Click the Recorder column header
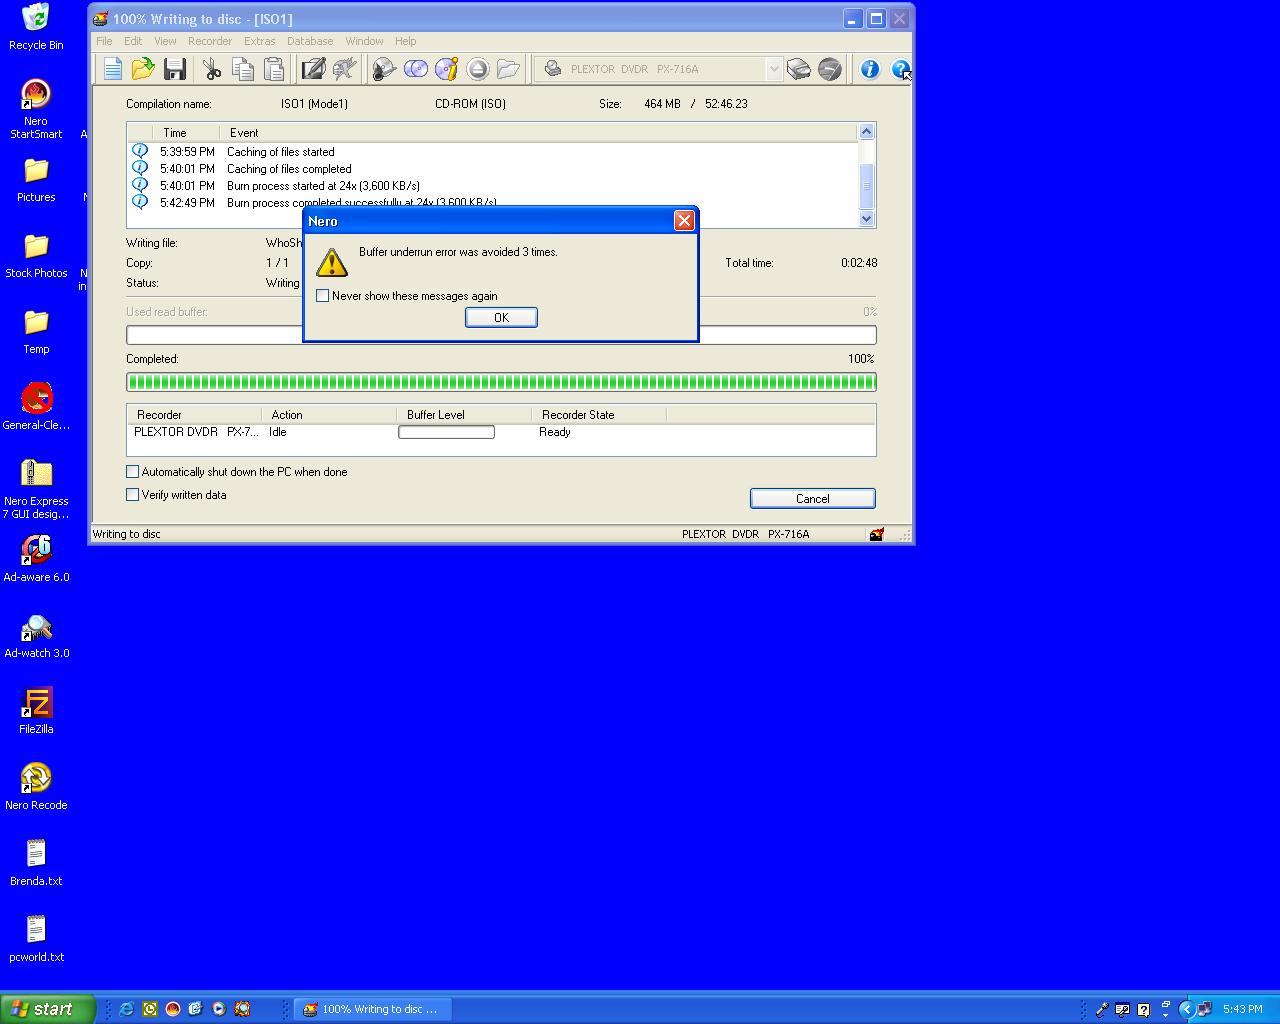1280x1024 pixels. 194,414
